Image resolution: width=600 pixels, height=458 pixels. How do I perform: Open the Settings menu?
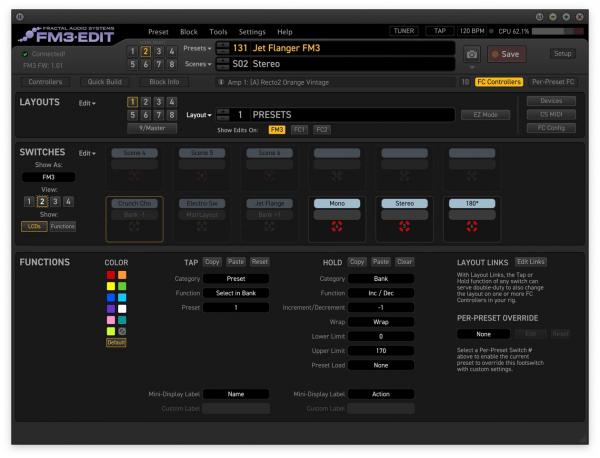pos(252,32)
